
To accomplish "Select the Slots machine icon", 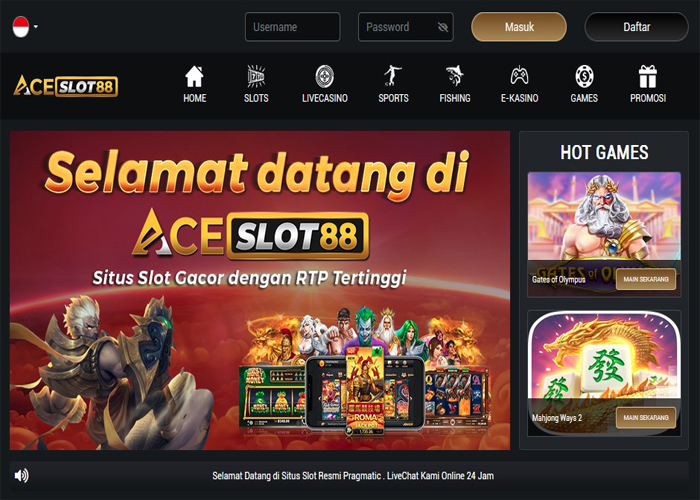I will (x=256, y=76).
